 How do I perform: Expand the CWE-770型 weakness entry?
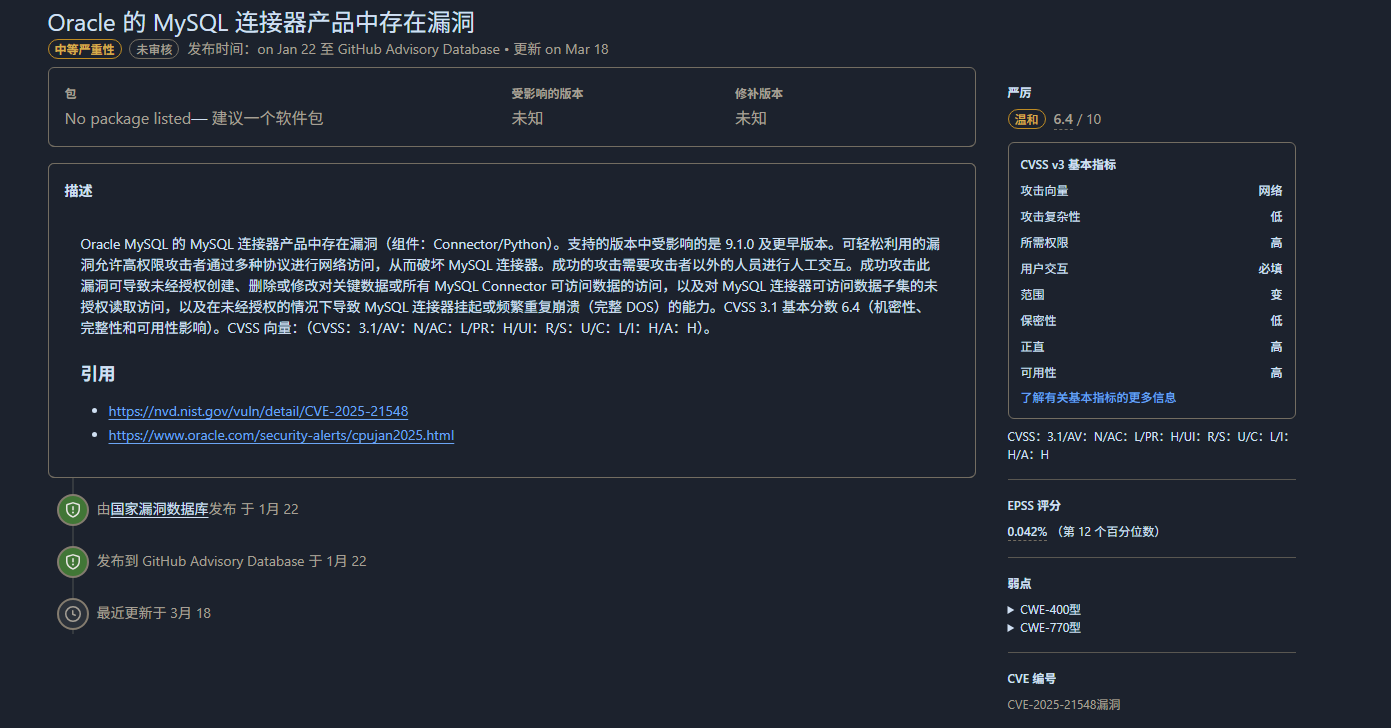pyautogui.click(x=1044, y=628)
